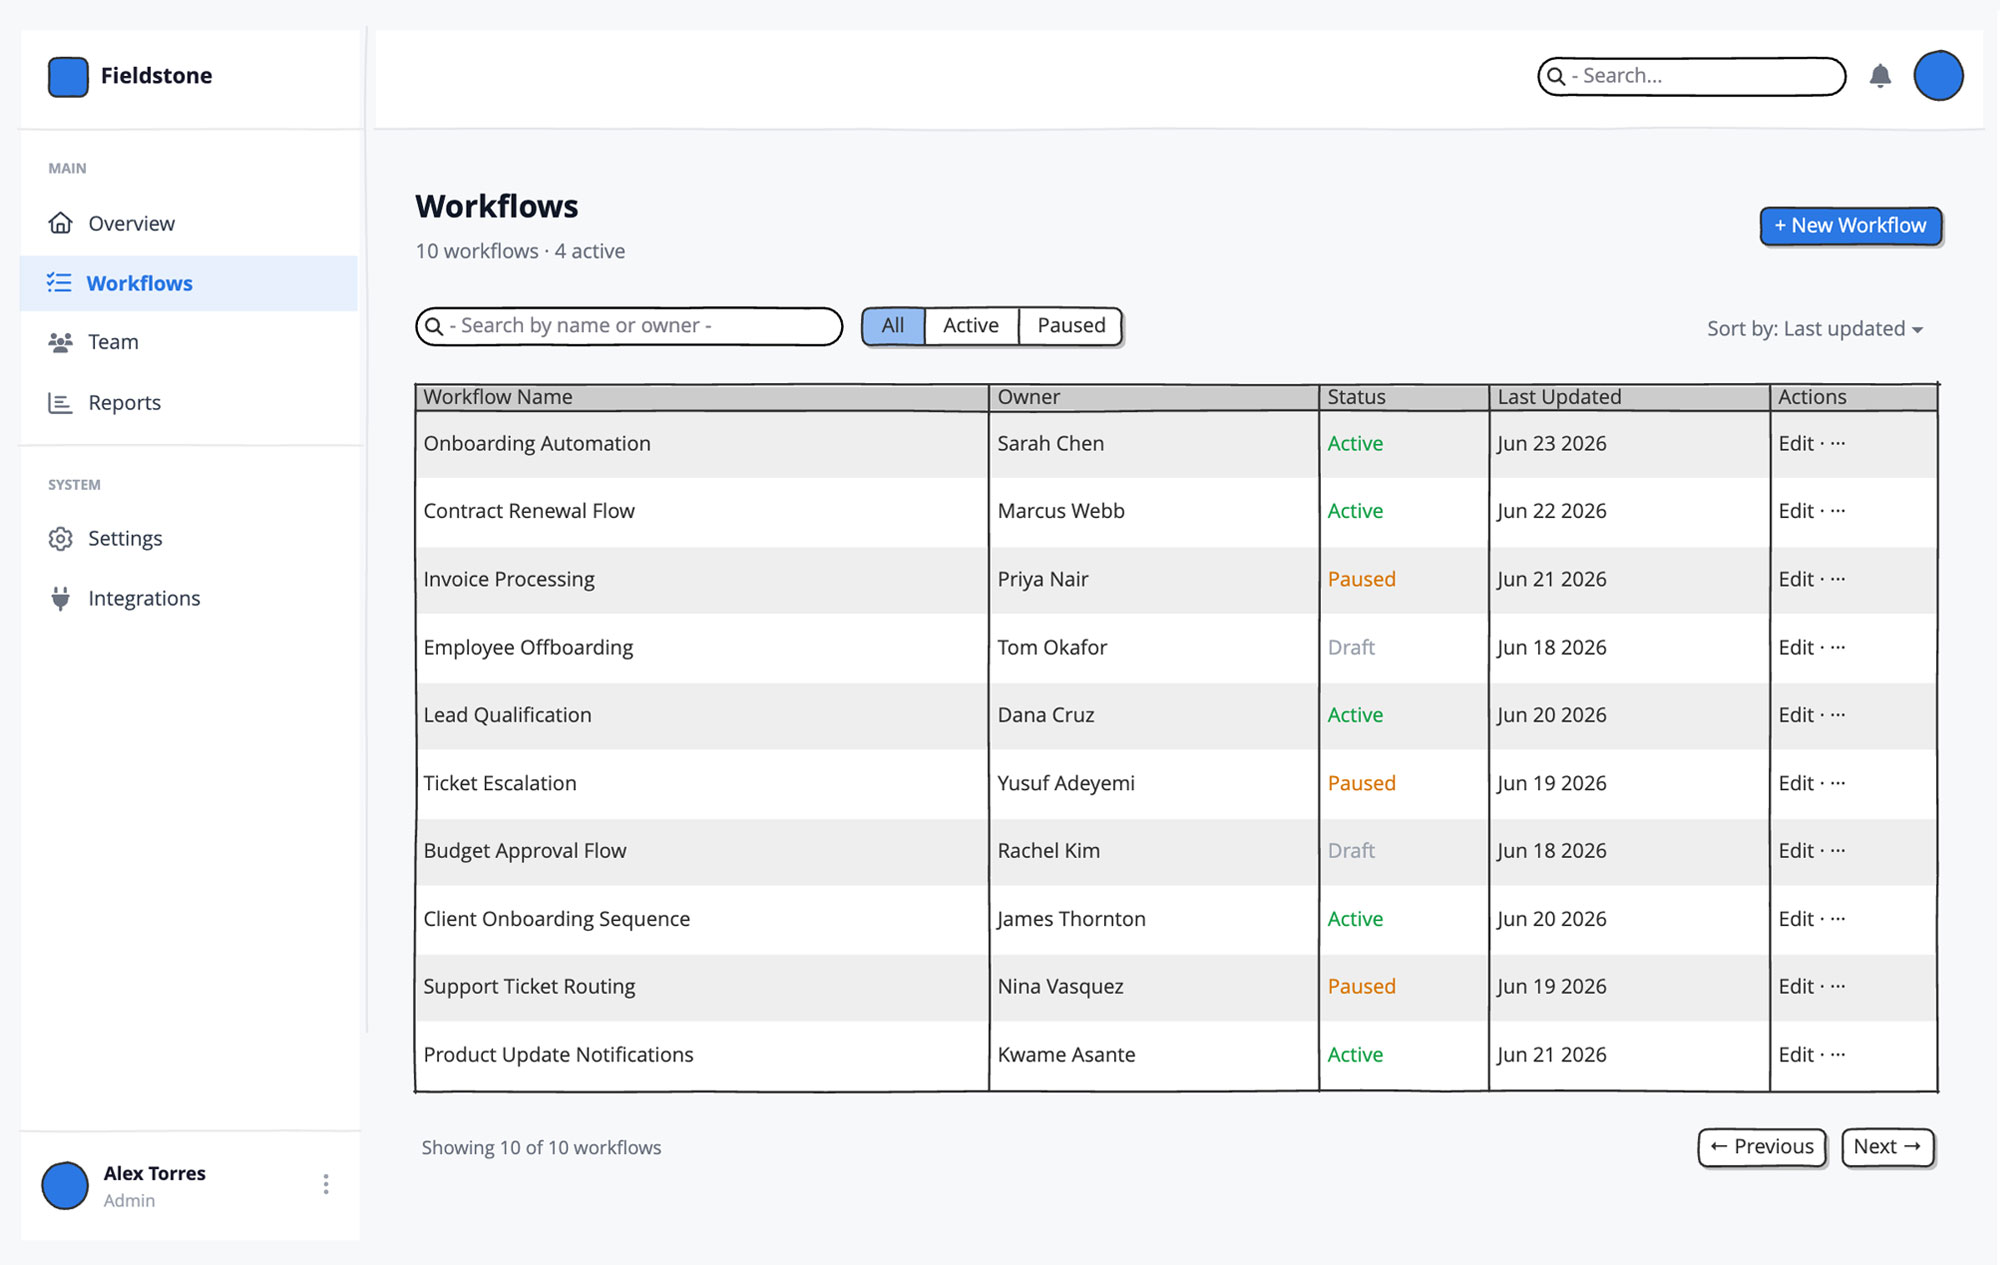Open Workflows label in the sidebar
Viewport: 2000px width, 1265px height.
[139, 283]
